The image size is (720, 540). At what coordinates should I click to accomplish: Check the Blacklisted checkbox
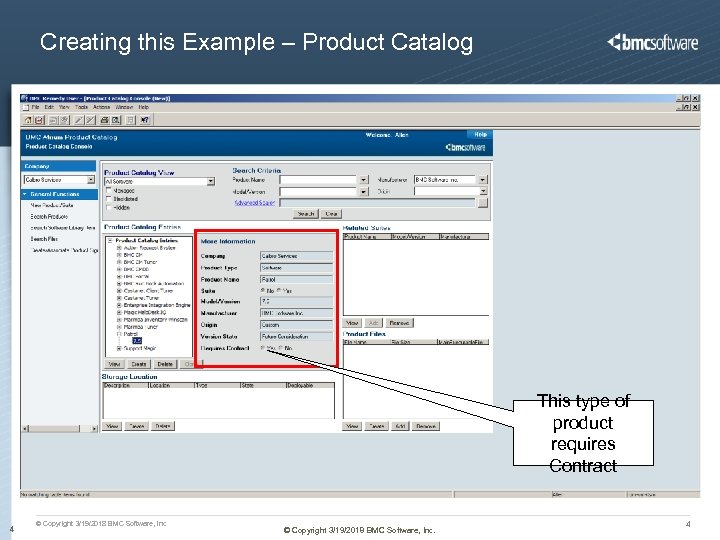109,199
